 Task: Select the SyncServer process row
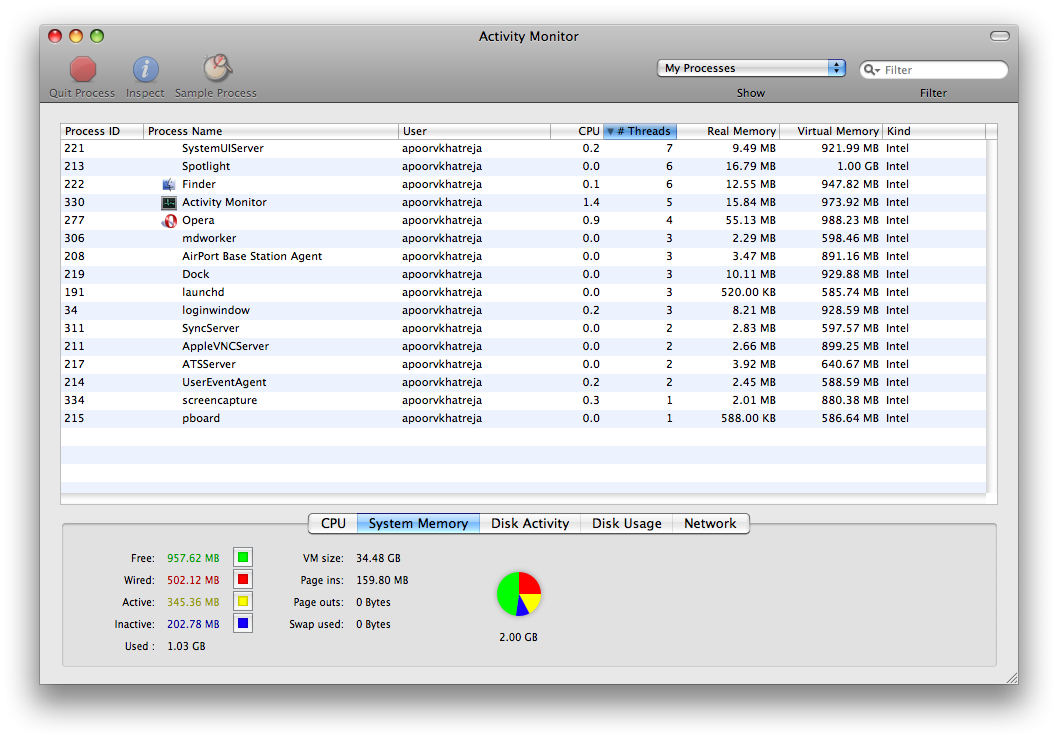(523, 329)
